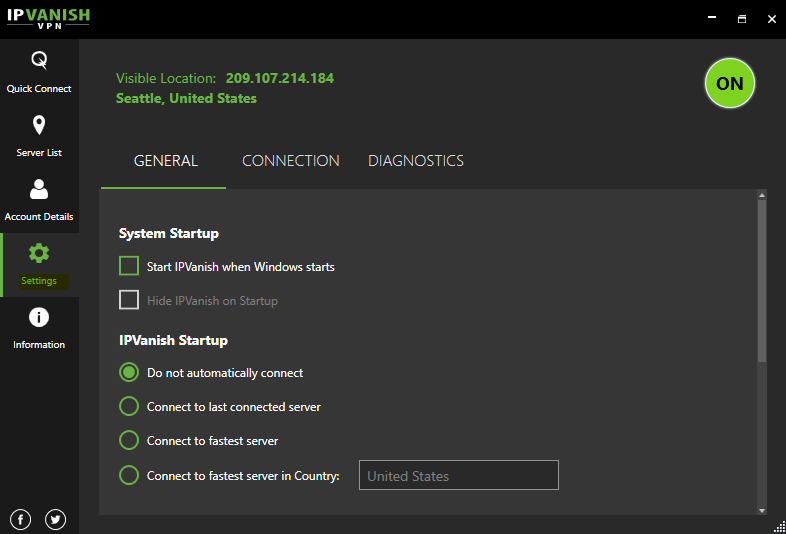Screen dimensions: 786x534
Task: Visit IPVanish Facebook page icon
Action: click(21, 519)
